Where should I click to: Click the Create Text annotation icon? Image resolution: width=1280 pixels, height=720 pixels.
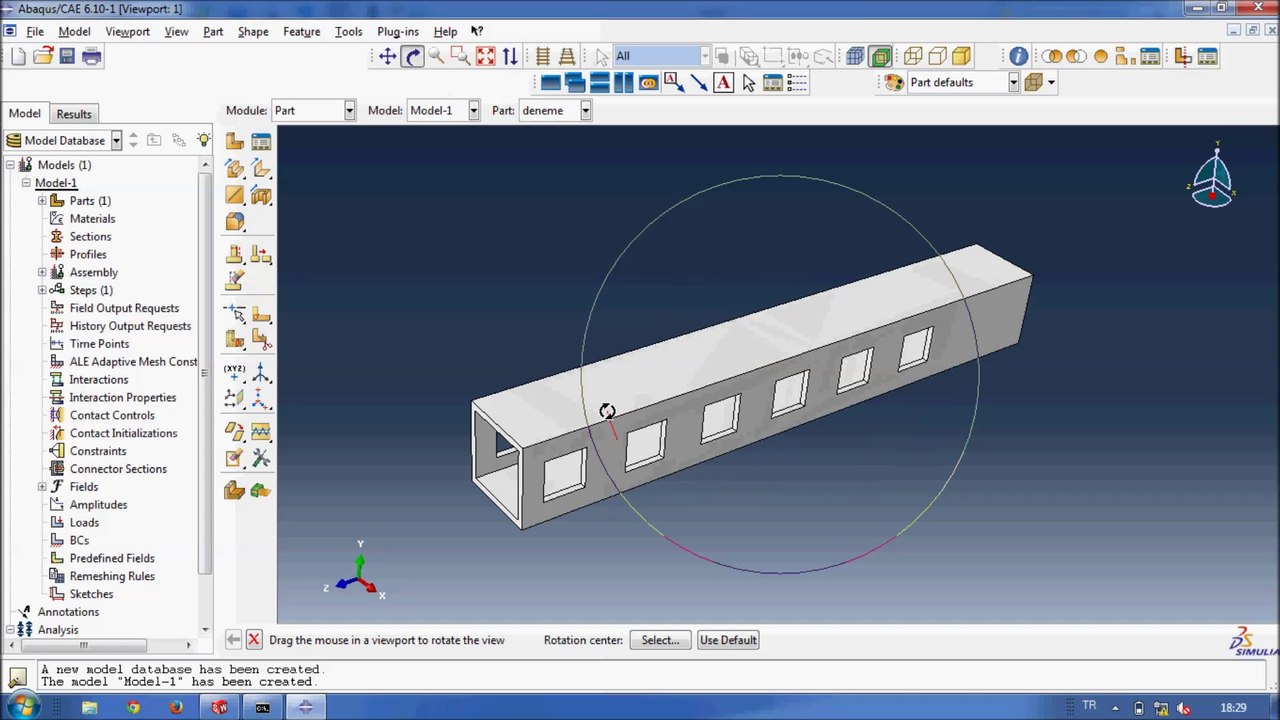723,83
